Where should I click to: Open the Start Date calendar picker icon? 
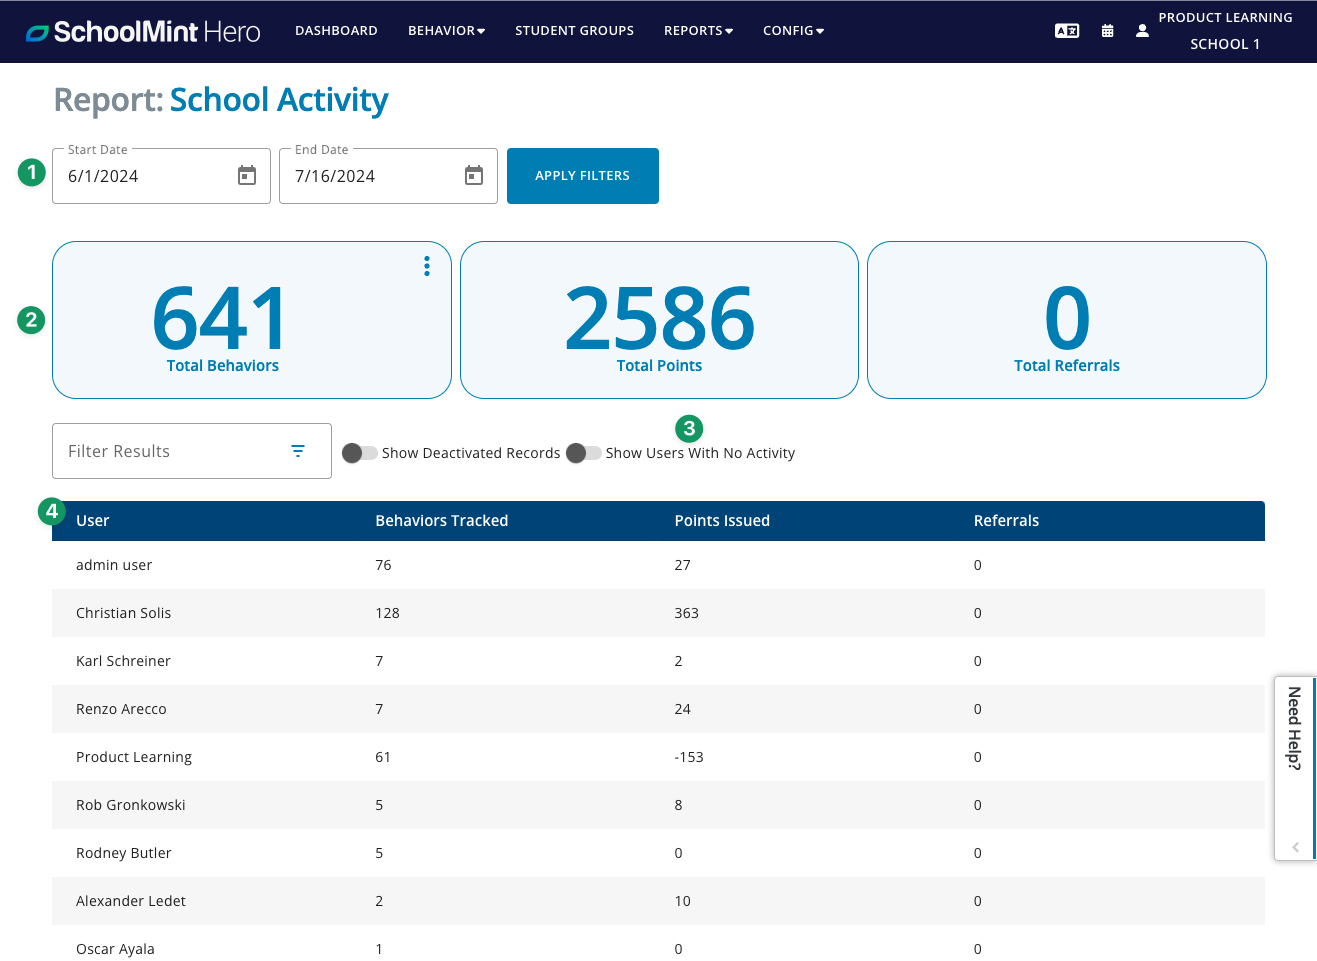pyautogui.click(x=247, y=176)
